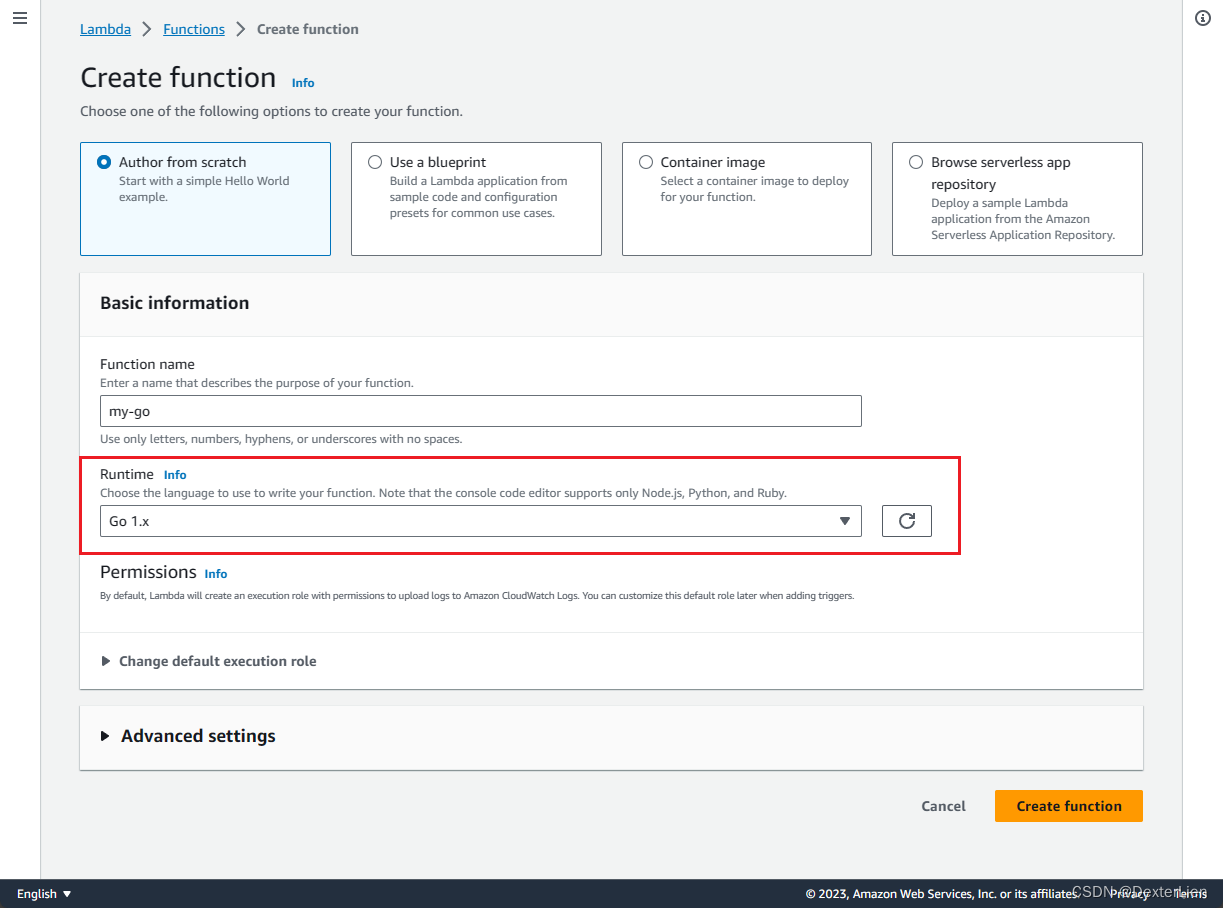The image size is (1223, 908).
Task: Open the Privacy footer link
Action: 1129,894
